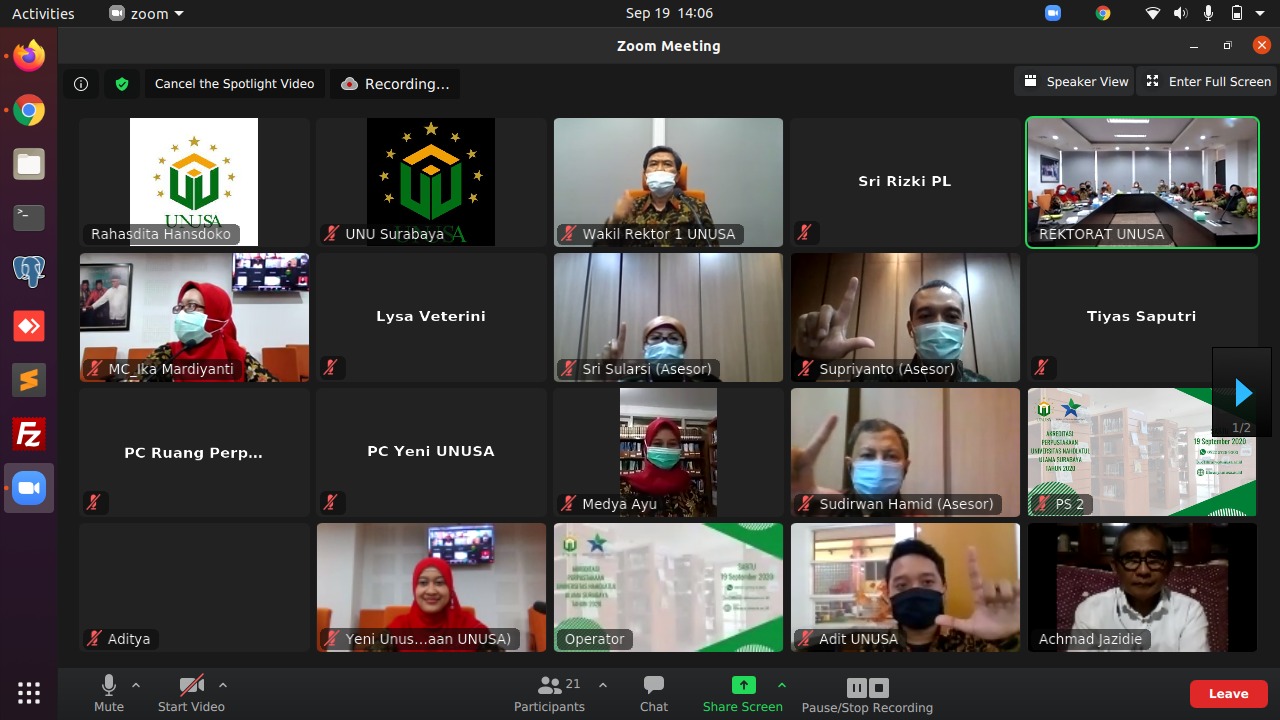This screenshot has width=1280, height=720.
Task: Stop the recording
Action: 879,687
